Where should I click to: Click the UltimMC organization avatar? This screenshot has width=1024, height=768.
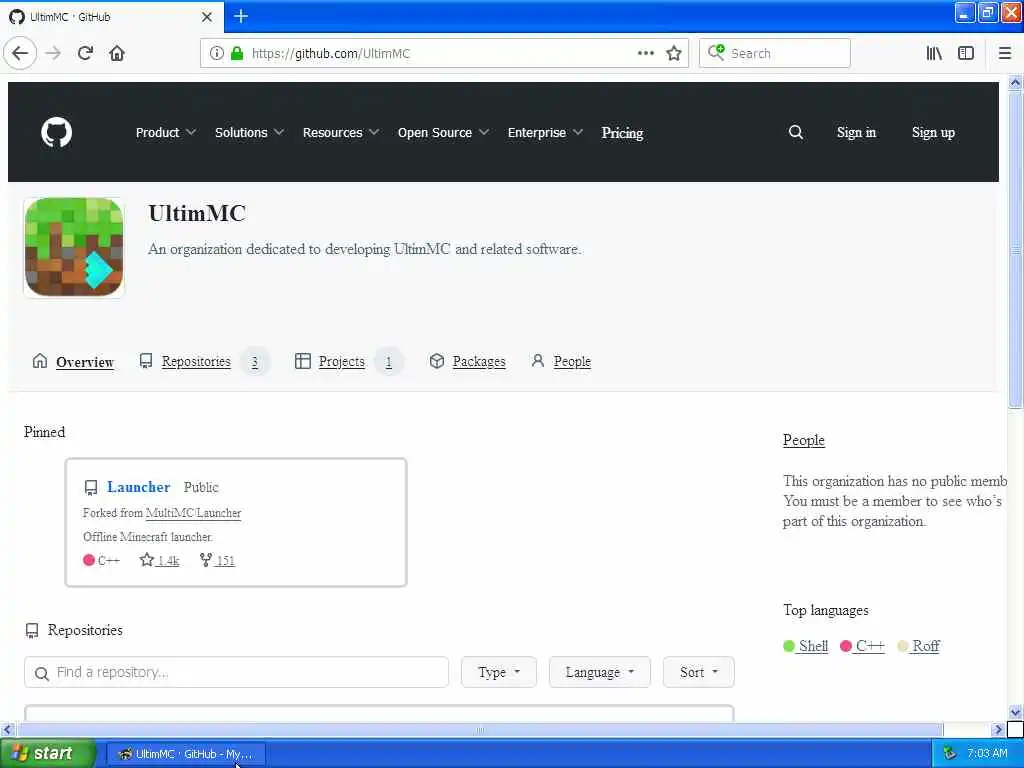74,248
